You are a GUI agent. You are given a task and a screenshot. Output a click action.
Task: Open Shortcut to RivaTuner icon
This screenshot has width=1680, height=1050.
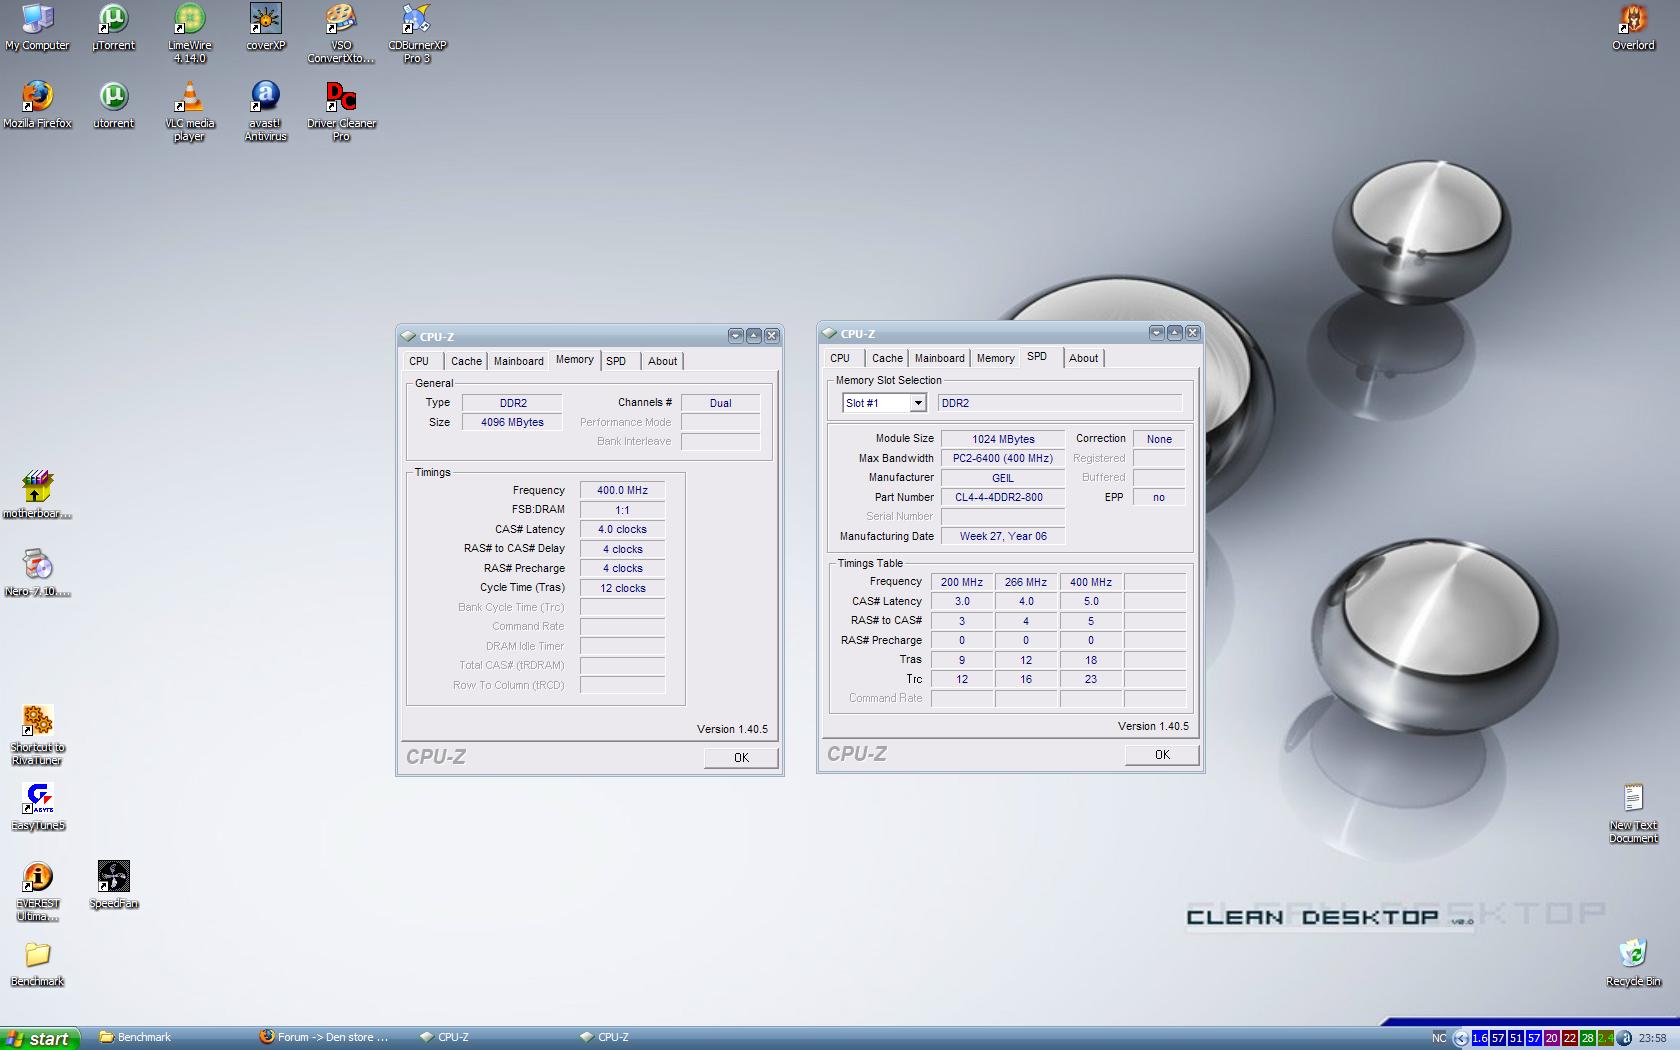[x=37, y=735]
